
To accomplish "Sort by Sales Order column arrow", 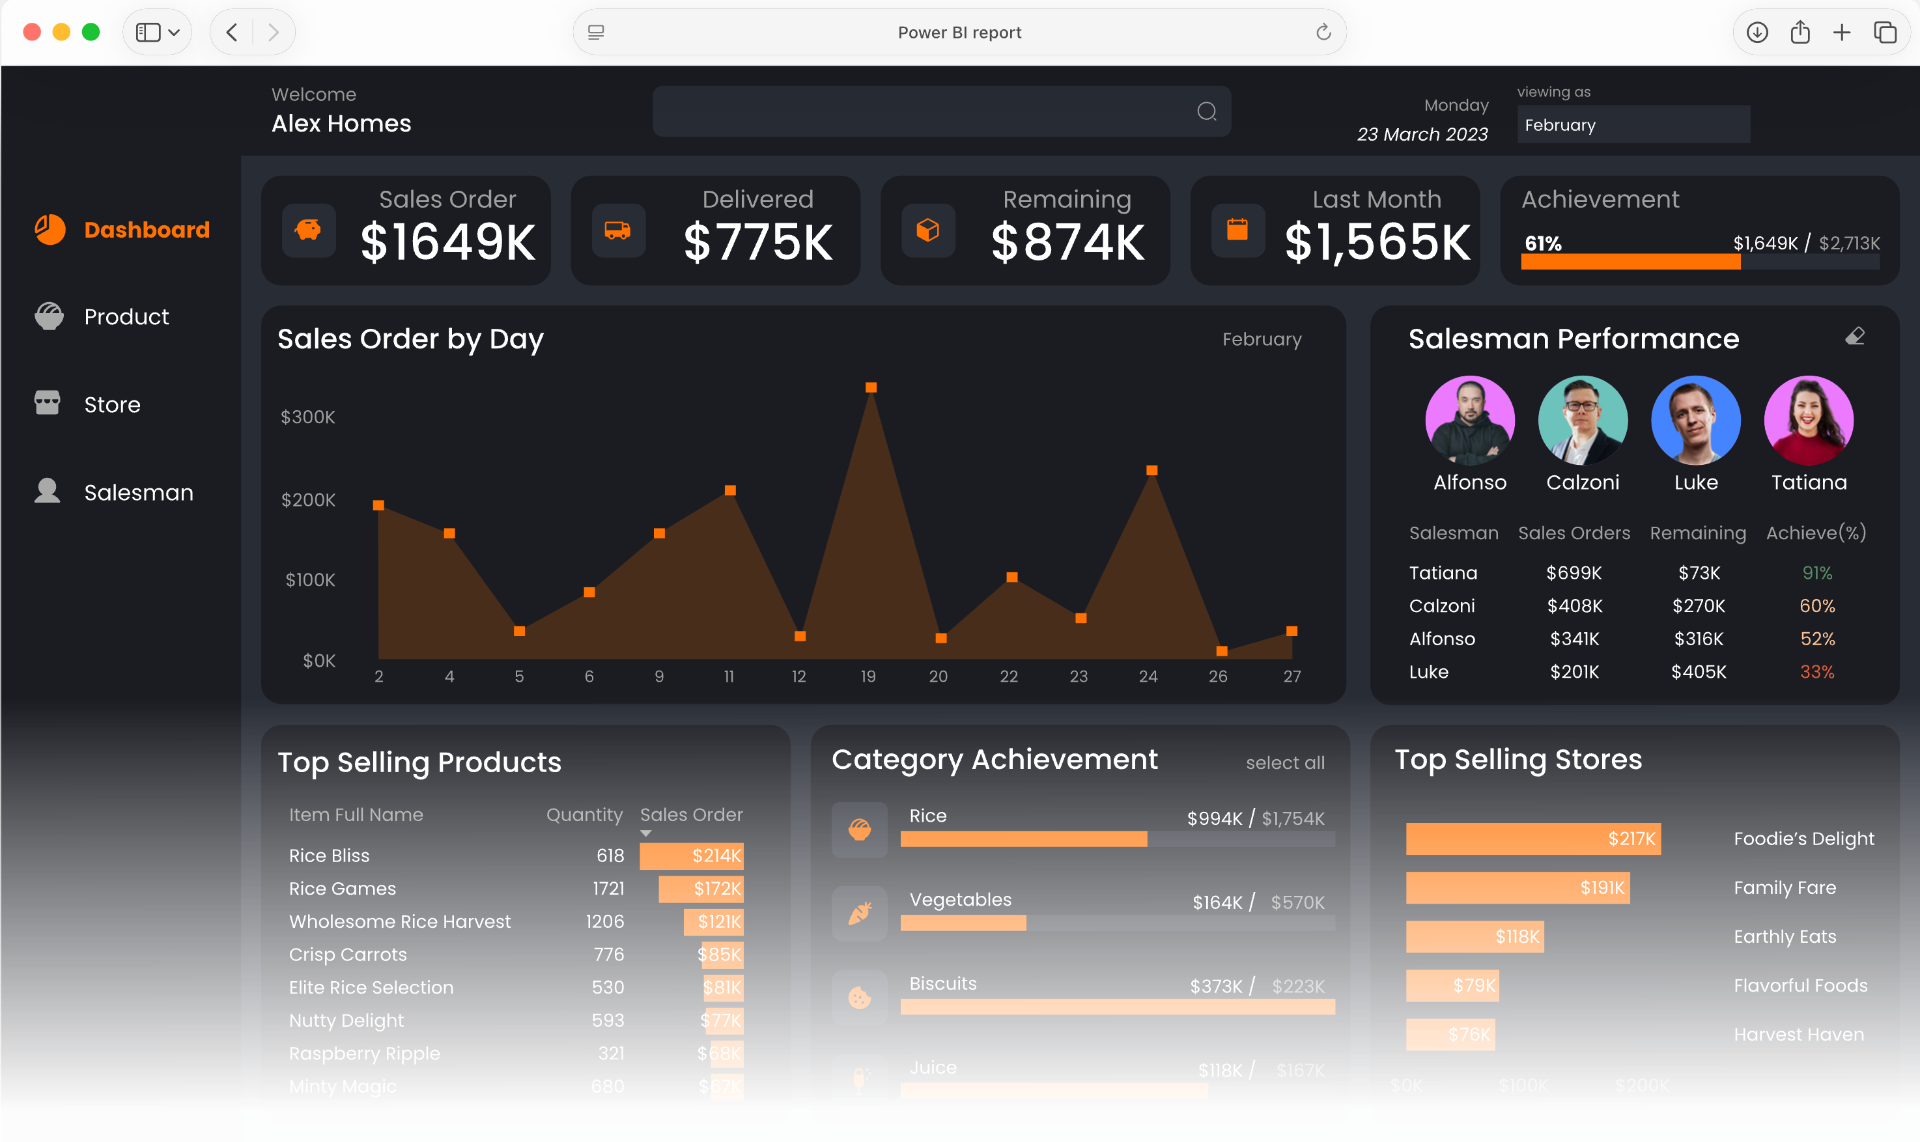I will pos(646,833).
